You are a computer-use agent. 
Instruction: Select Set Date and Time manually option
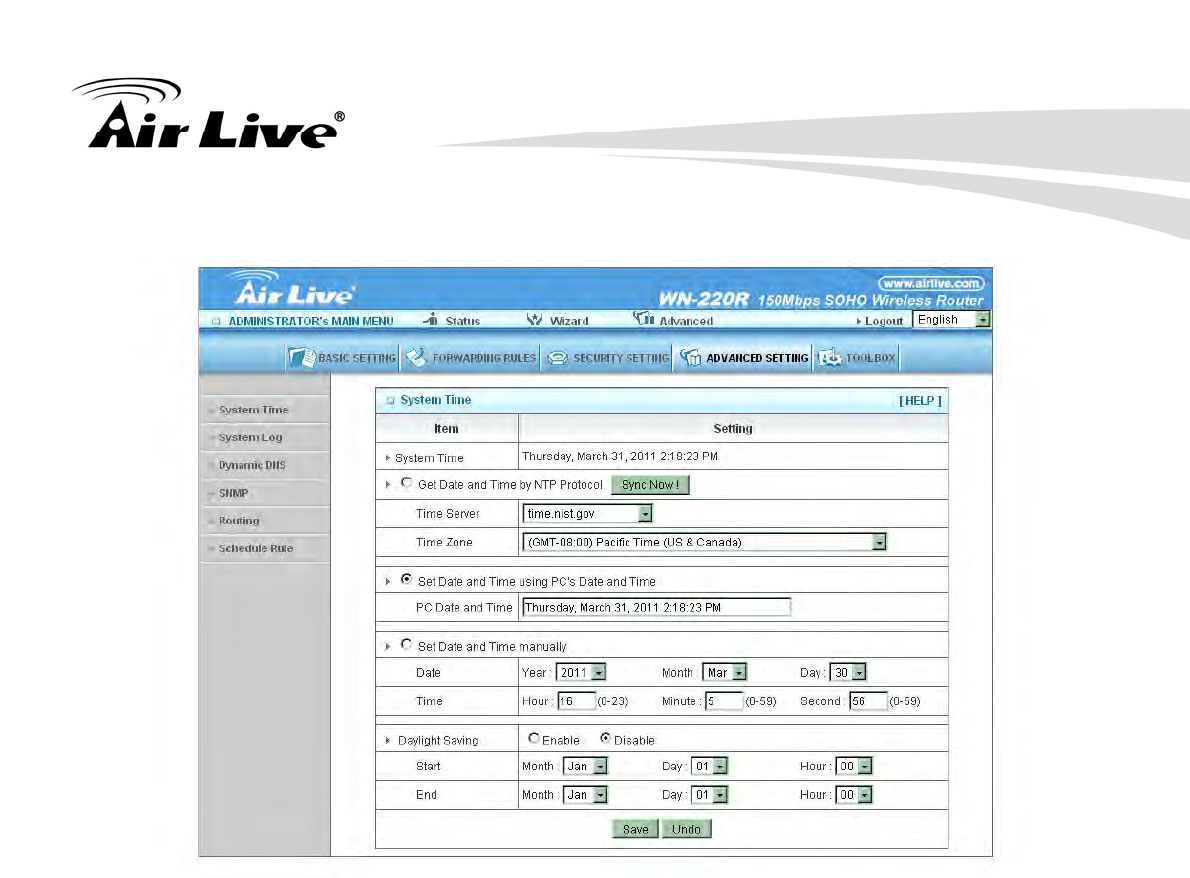pos(407,644)
